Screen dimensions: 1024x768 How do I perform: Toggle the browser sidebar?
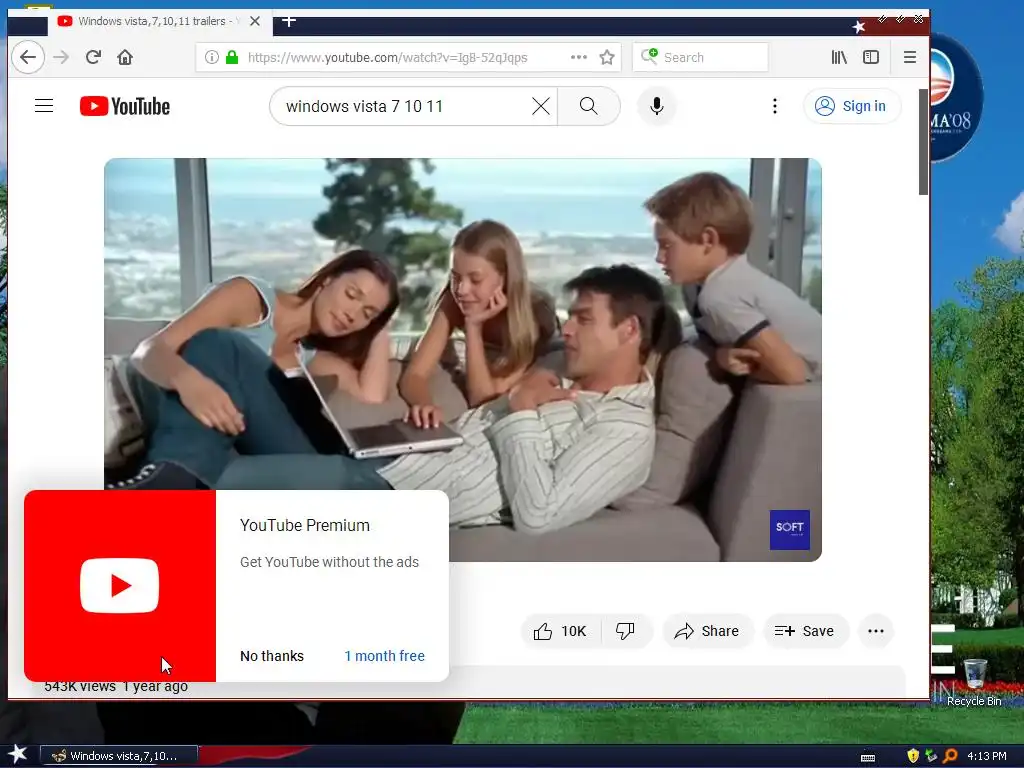[871, 57]
